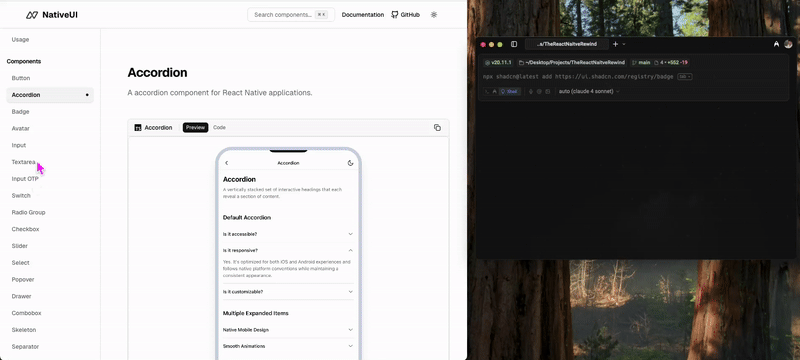Viewport: 800px width, 360px height.
Task: Click the Accordion file icon in preview header
Action: 138,127
